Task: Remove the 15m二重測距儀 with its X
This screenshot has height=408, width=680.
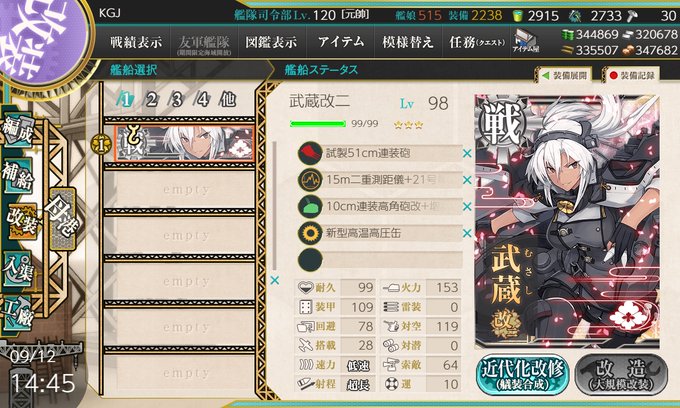Action: tap(467, 180)
